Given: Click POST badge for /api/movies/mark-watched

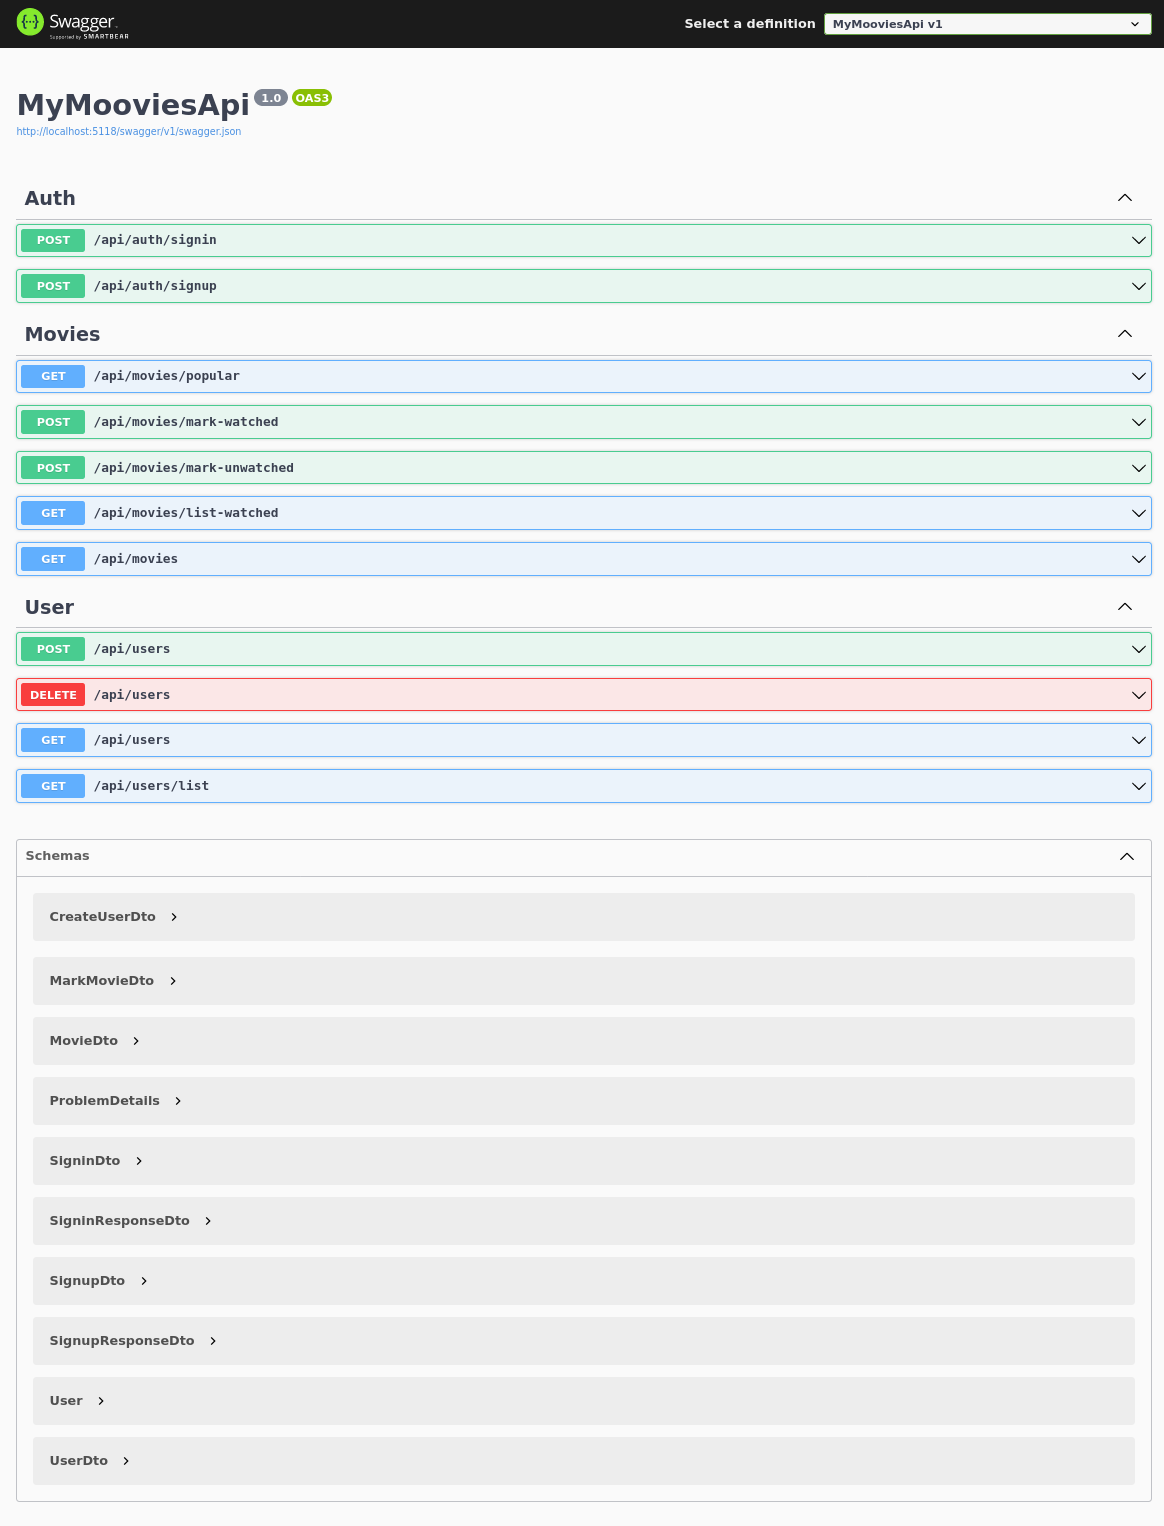Looking at the screenshot, I should coord(53,422).
